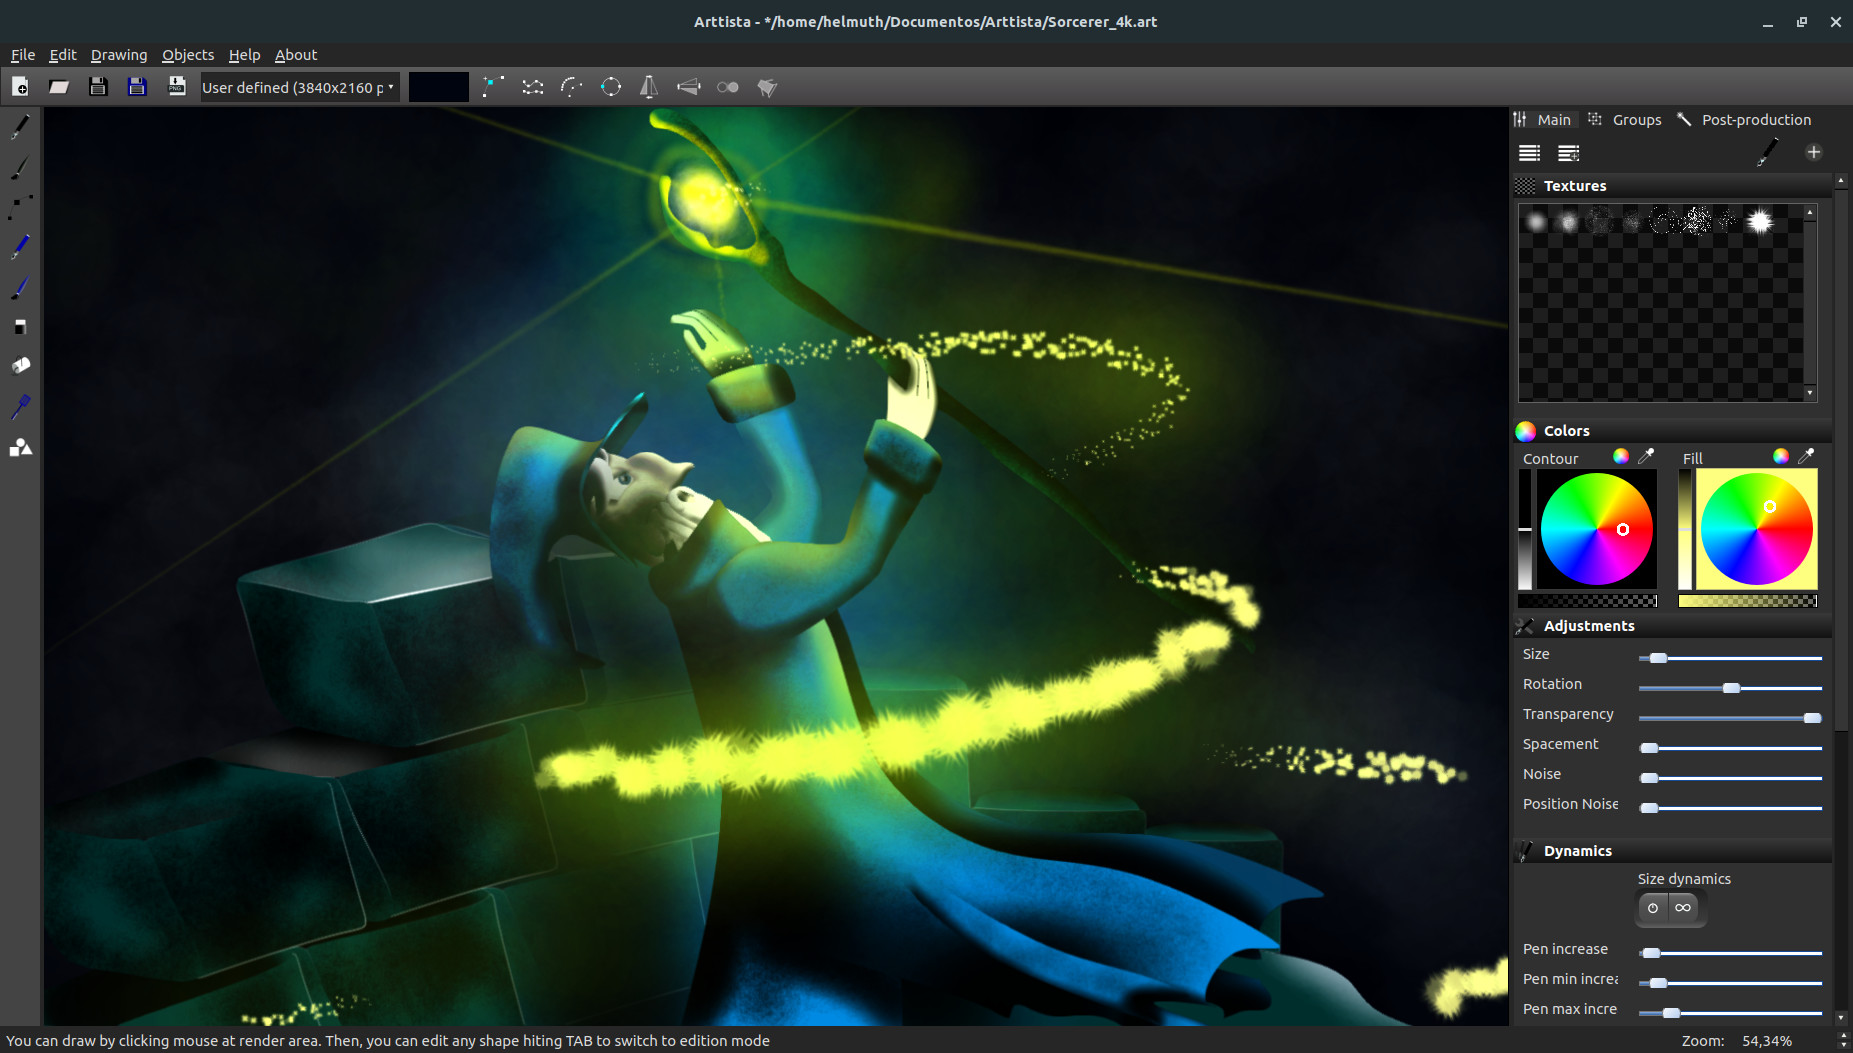The width and height of the screenshot is (1853, 1053).
Task: Enable the circular Size dynamics option
Action: [1651, 908]
